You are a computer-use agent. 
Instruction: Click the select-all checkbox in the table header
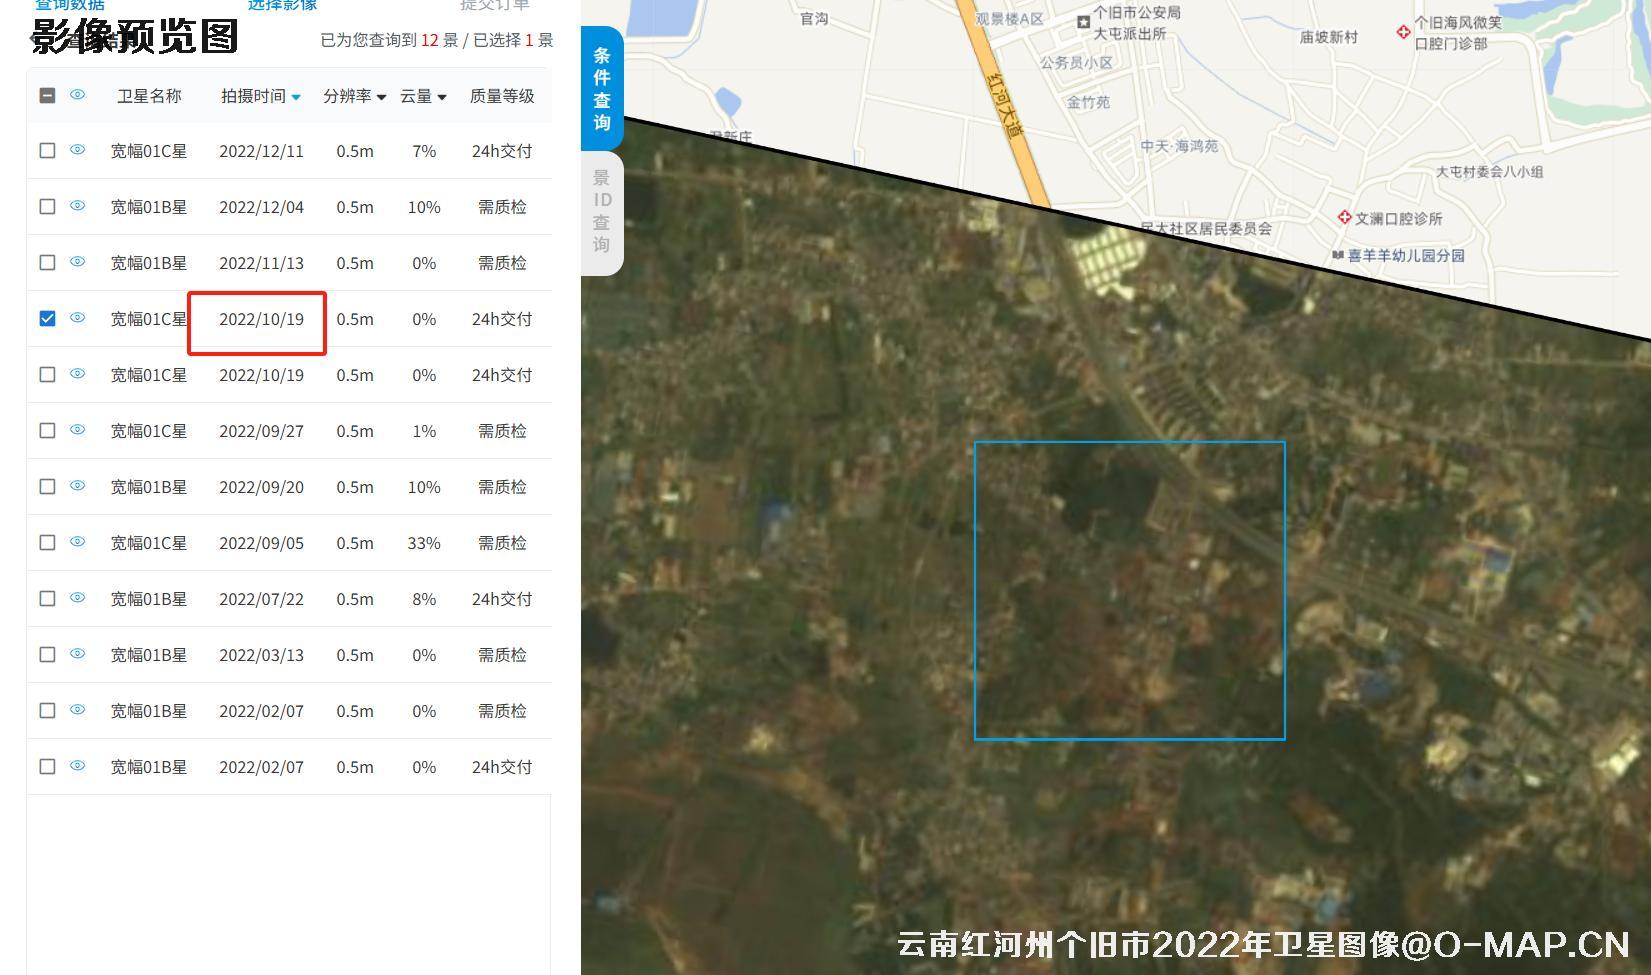(x=47, y=96)
